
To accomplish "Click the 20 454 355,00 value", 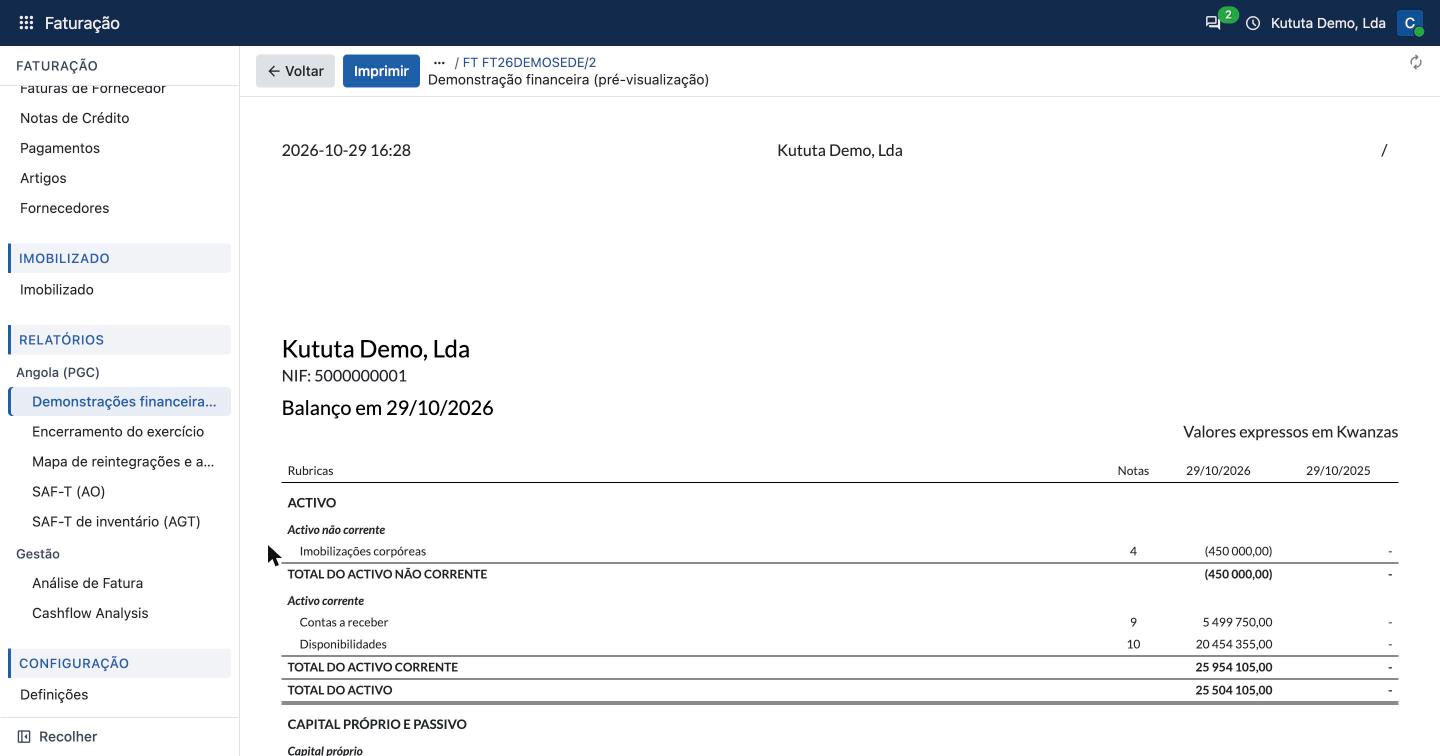I will (x=1234, y=644).
